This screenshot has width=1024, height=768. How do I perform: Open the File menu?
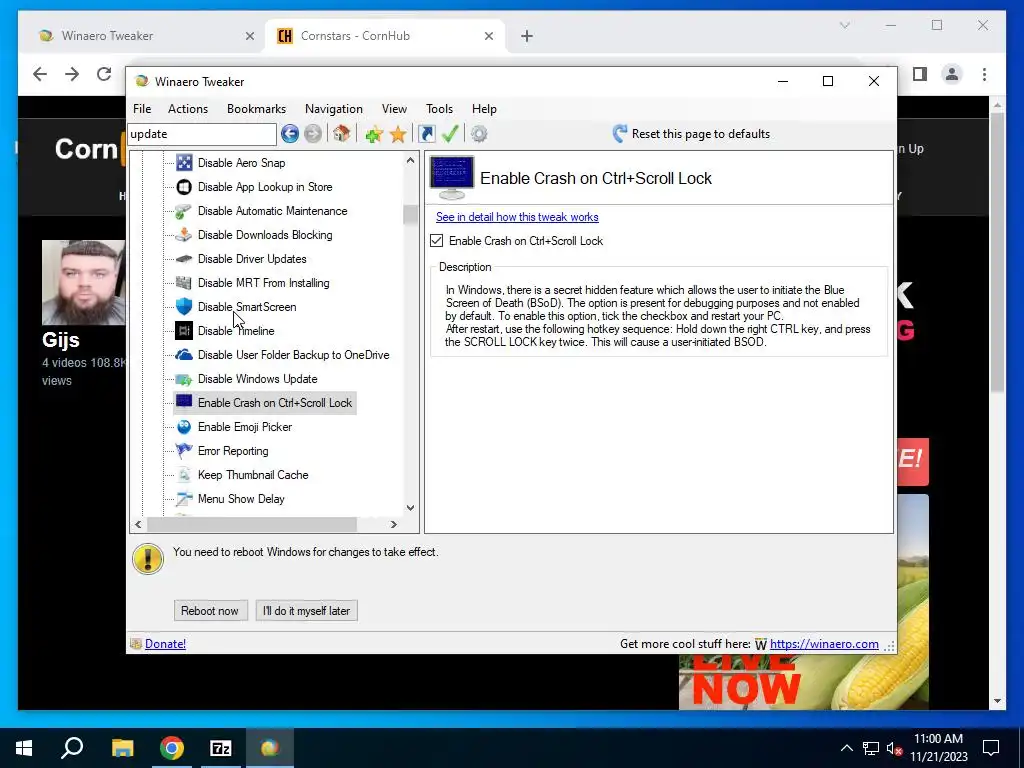pos(142,109)
